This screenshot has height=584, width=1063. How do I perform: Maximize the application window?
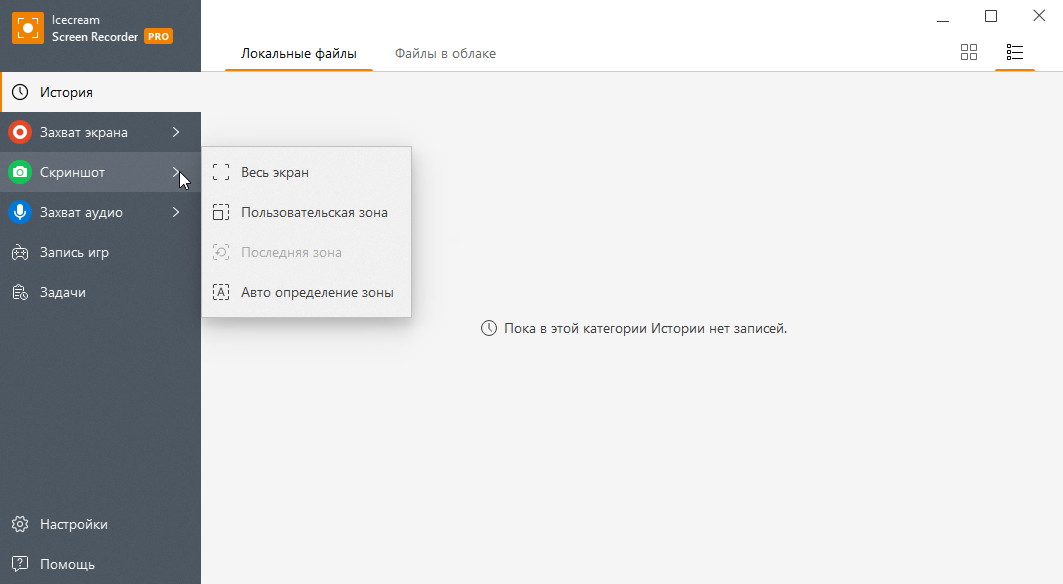click(991, 16)
